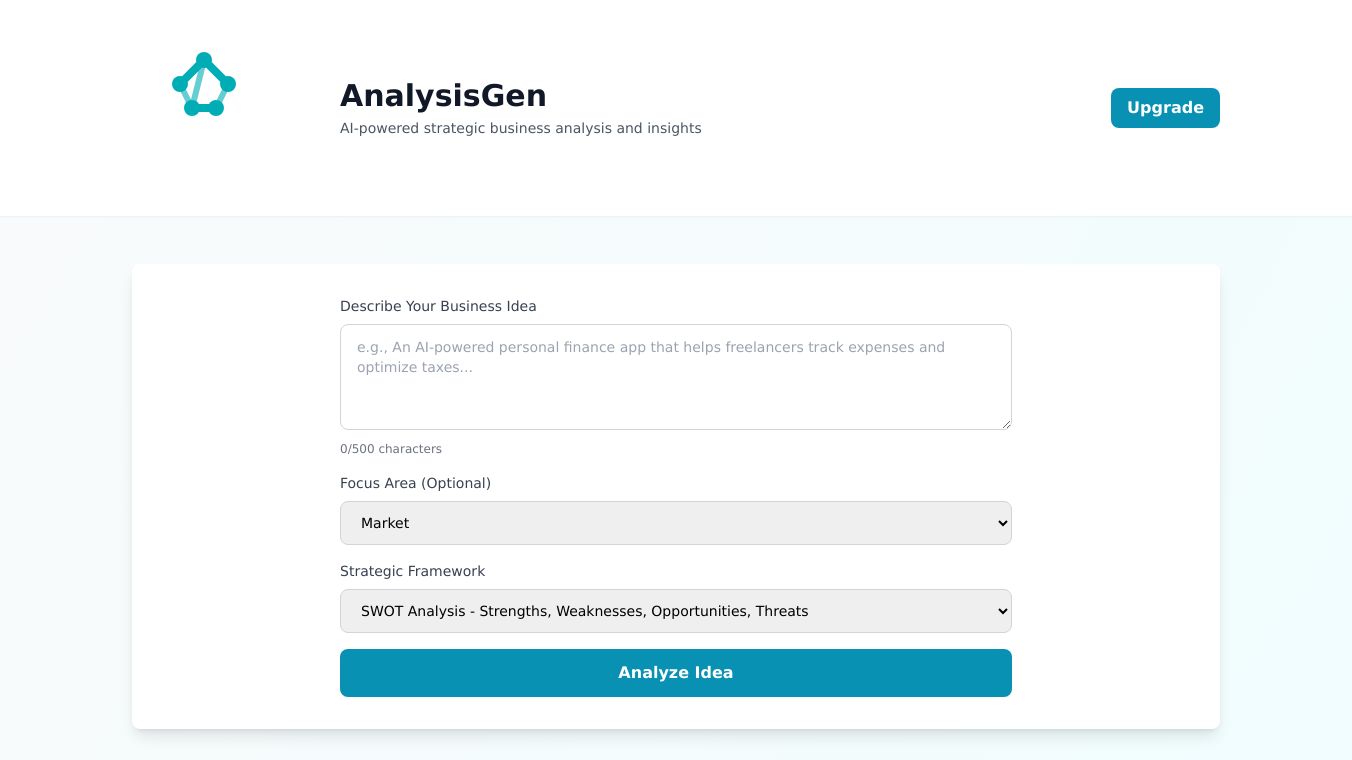Screen dimensions: 1352x760
Task: Click the placeholder example text about freelancers
Action: [650, 357]
